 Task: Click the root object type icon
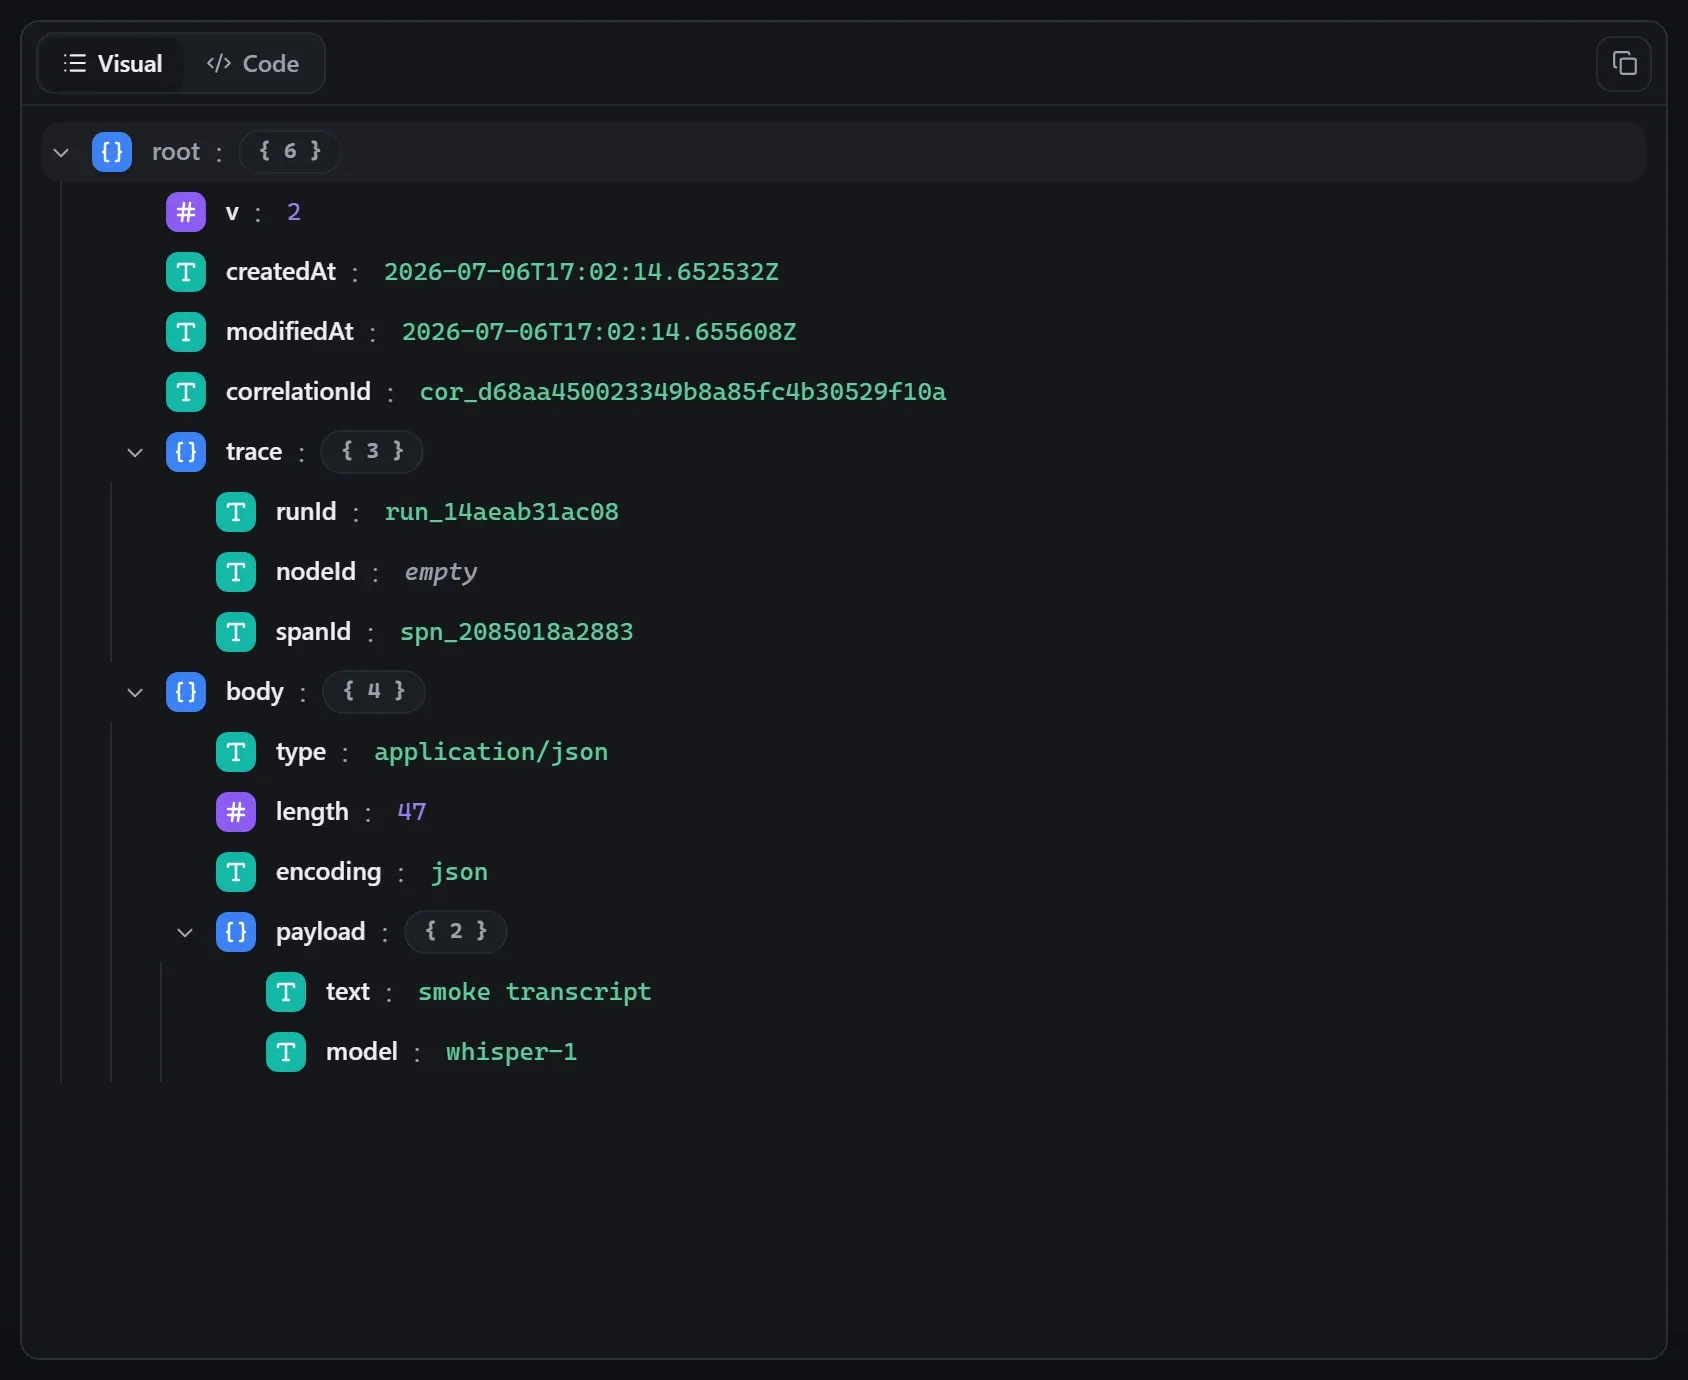[x=112, y=152]
